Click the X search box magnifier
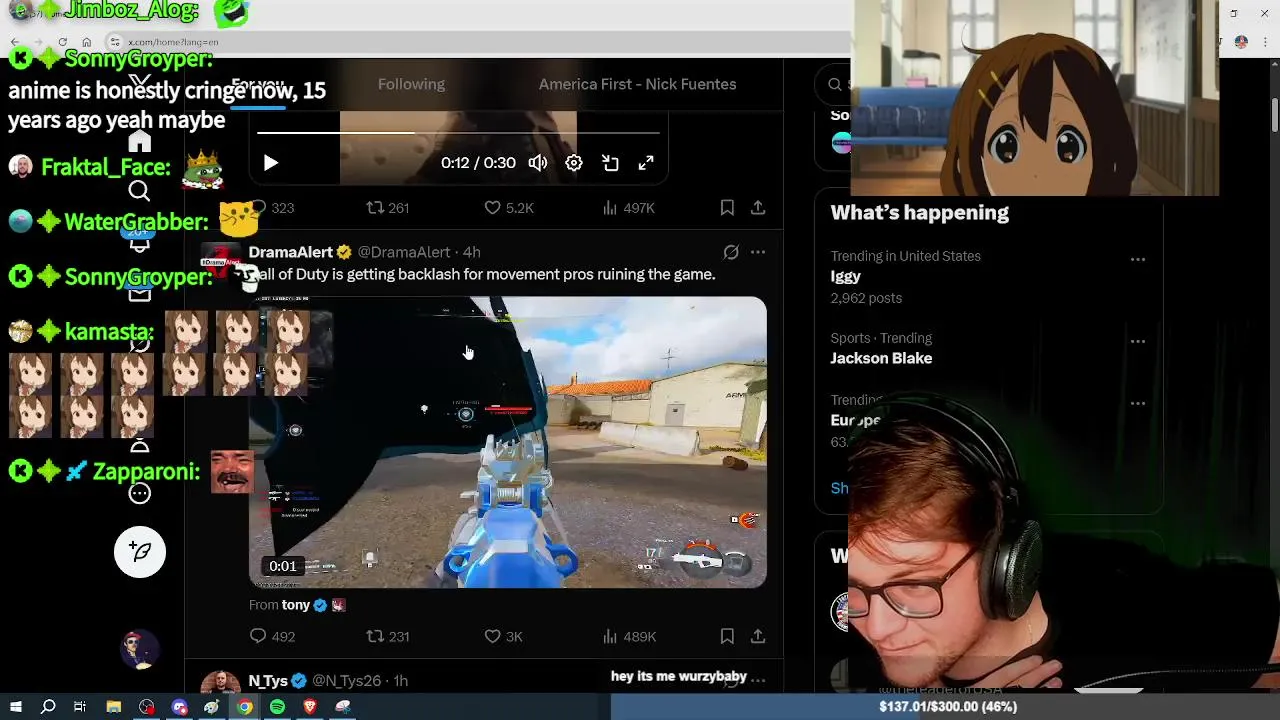The width and height of the screenshot is (1280, 720). 835,84
